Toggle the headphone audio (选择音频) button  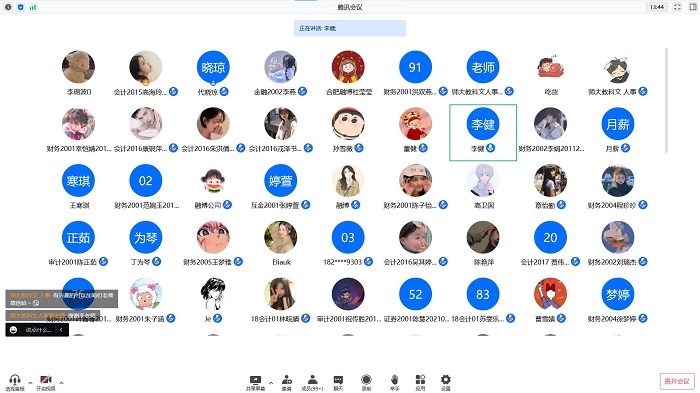pos(15,383)
